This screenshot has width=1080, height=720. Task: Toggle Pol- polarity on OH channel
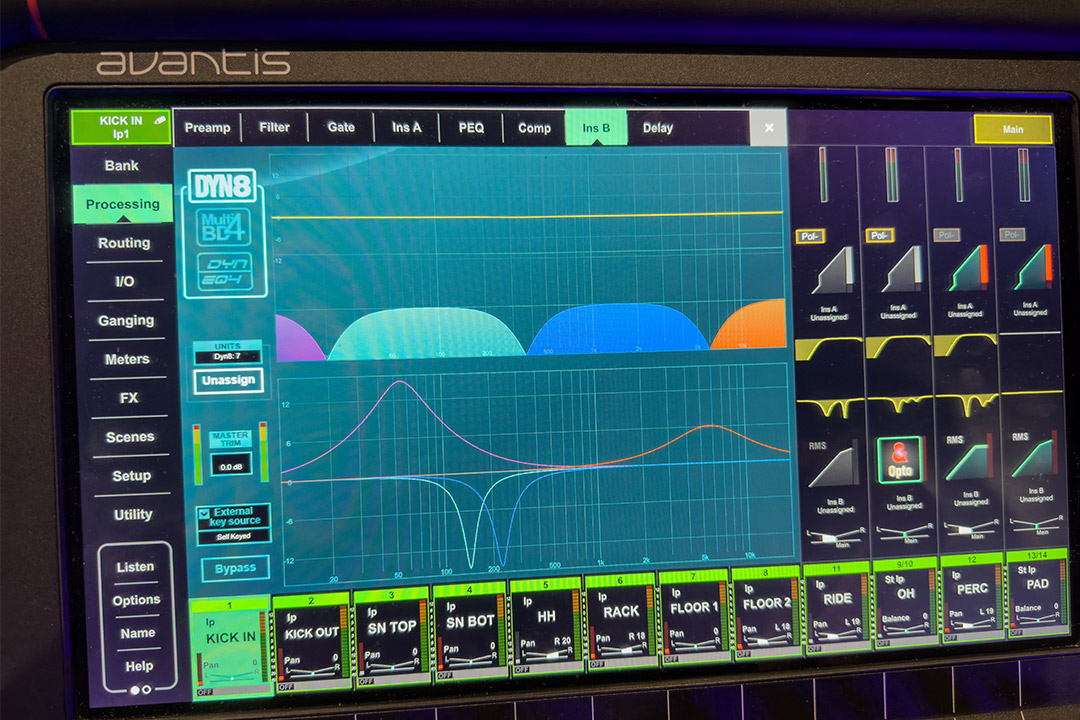(x=880, y=236)
